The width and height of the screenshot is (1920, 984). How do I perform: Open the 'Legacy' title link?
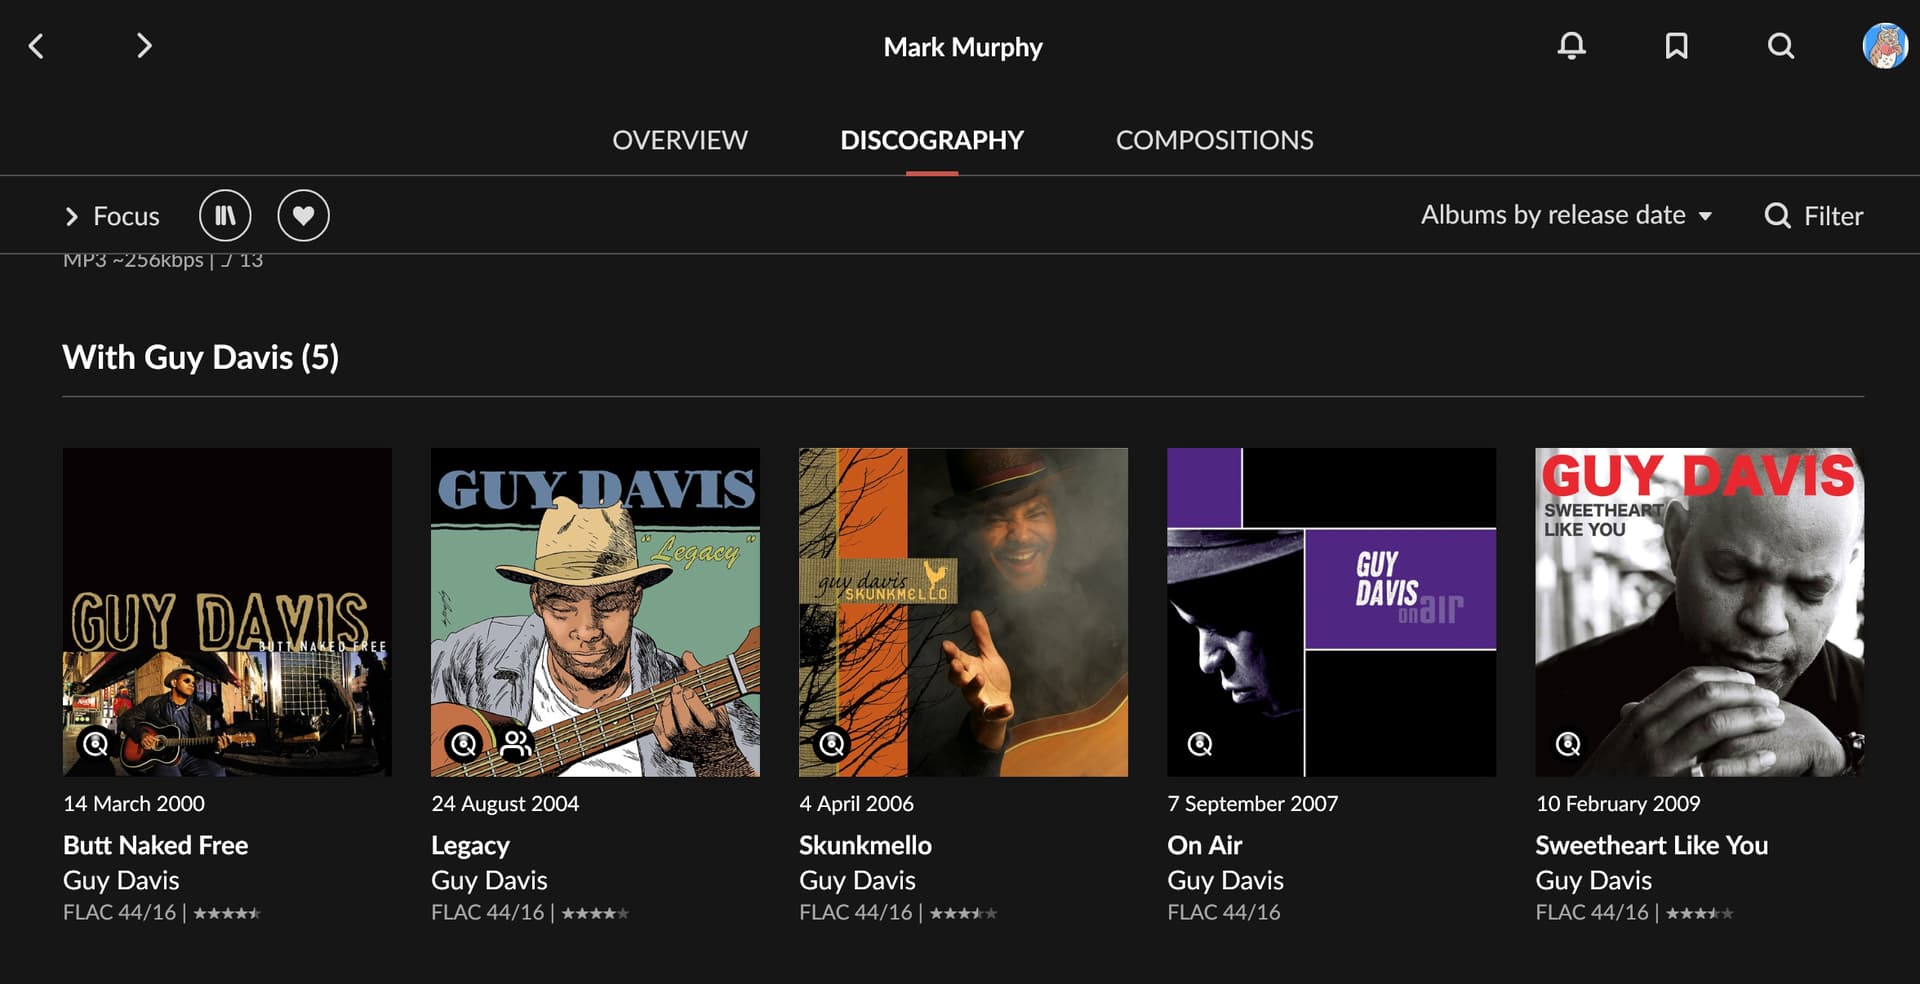coord(470,846)
